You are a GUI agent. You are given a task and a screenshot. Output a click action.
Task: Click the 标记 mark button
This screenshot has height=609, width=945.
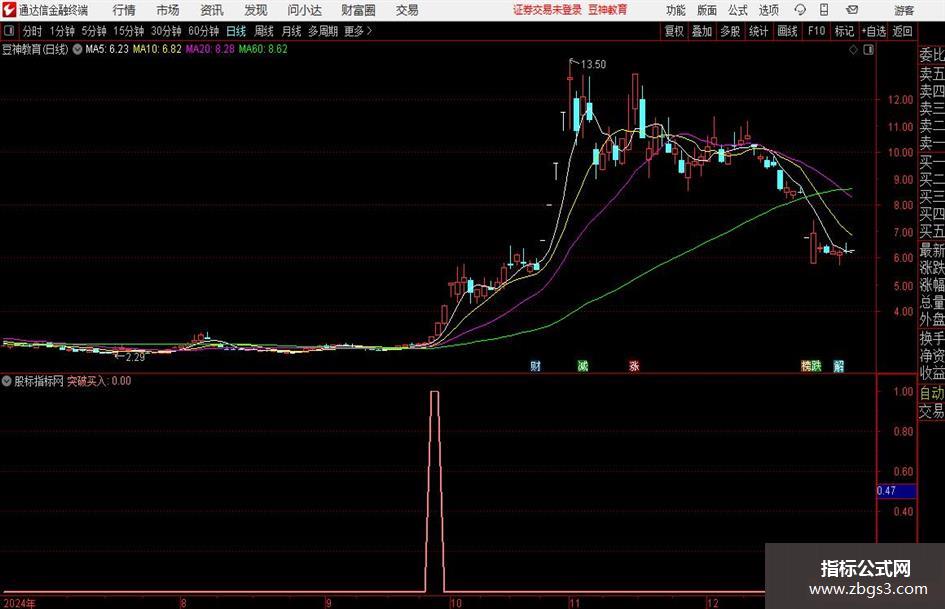point(844,31)
